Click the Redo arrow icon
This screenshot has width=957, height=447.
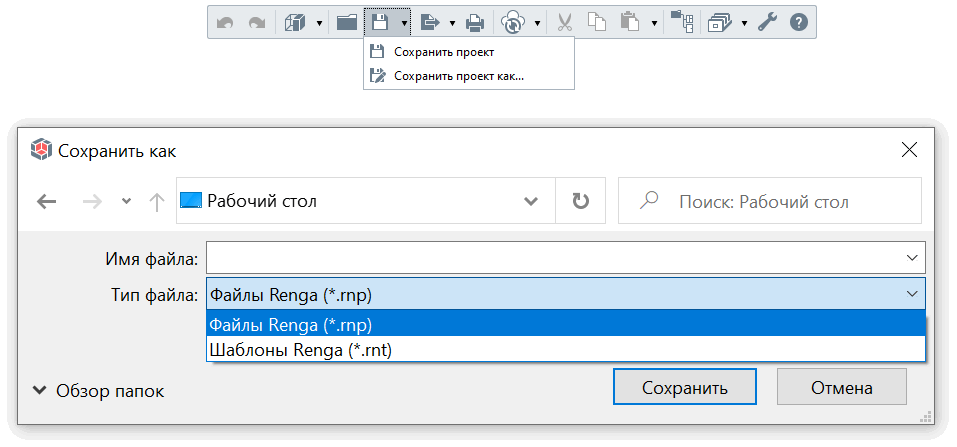click(257, 23)
